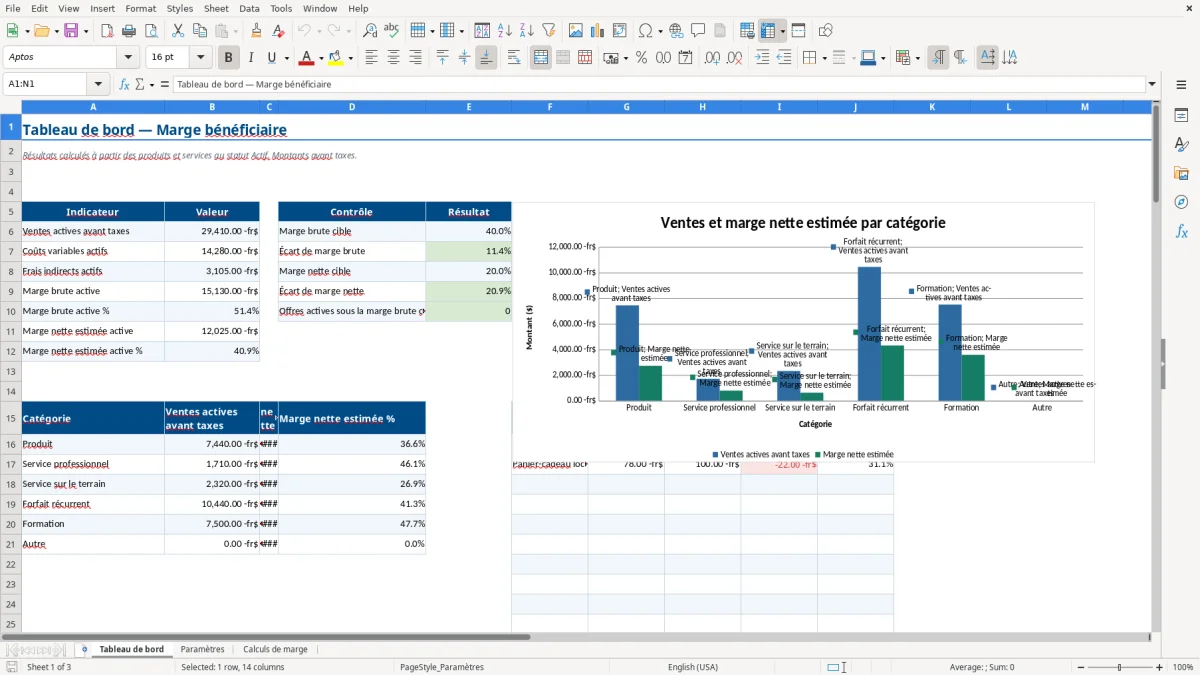Insert a comment
This screenshot has width=1200, height=675.
pos(698,31)
